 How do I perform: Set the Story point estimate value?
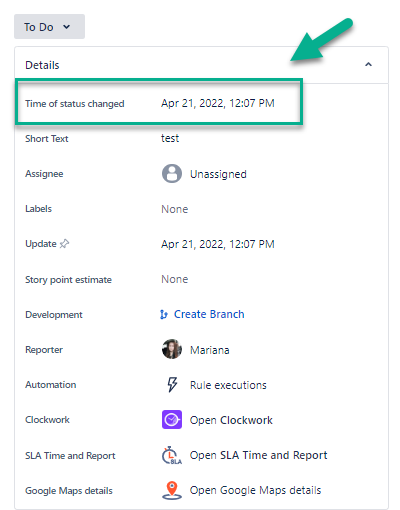click(x=175, y=279)
